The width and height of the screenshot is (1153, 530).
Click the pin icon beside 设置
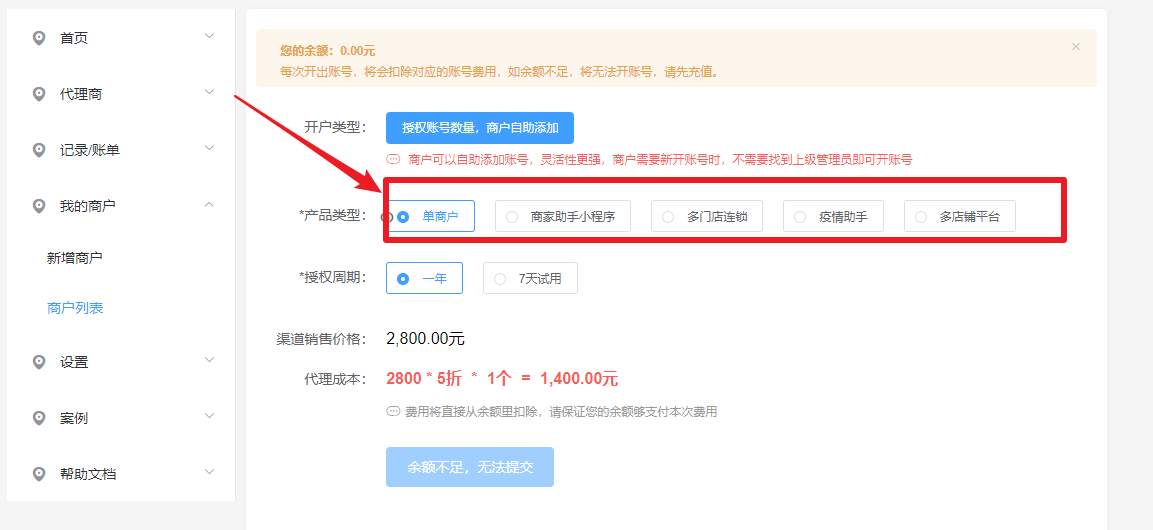click(40, 362)
